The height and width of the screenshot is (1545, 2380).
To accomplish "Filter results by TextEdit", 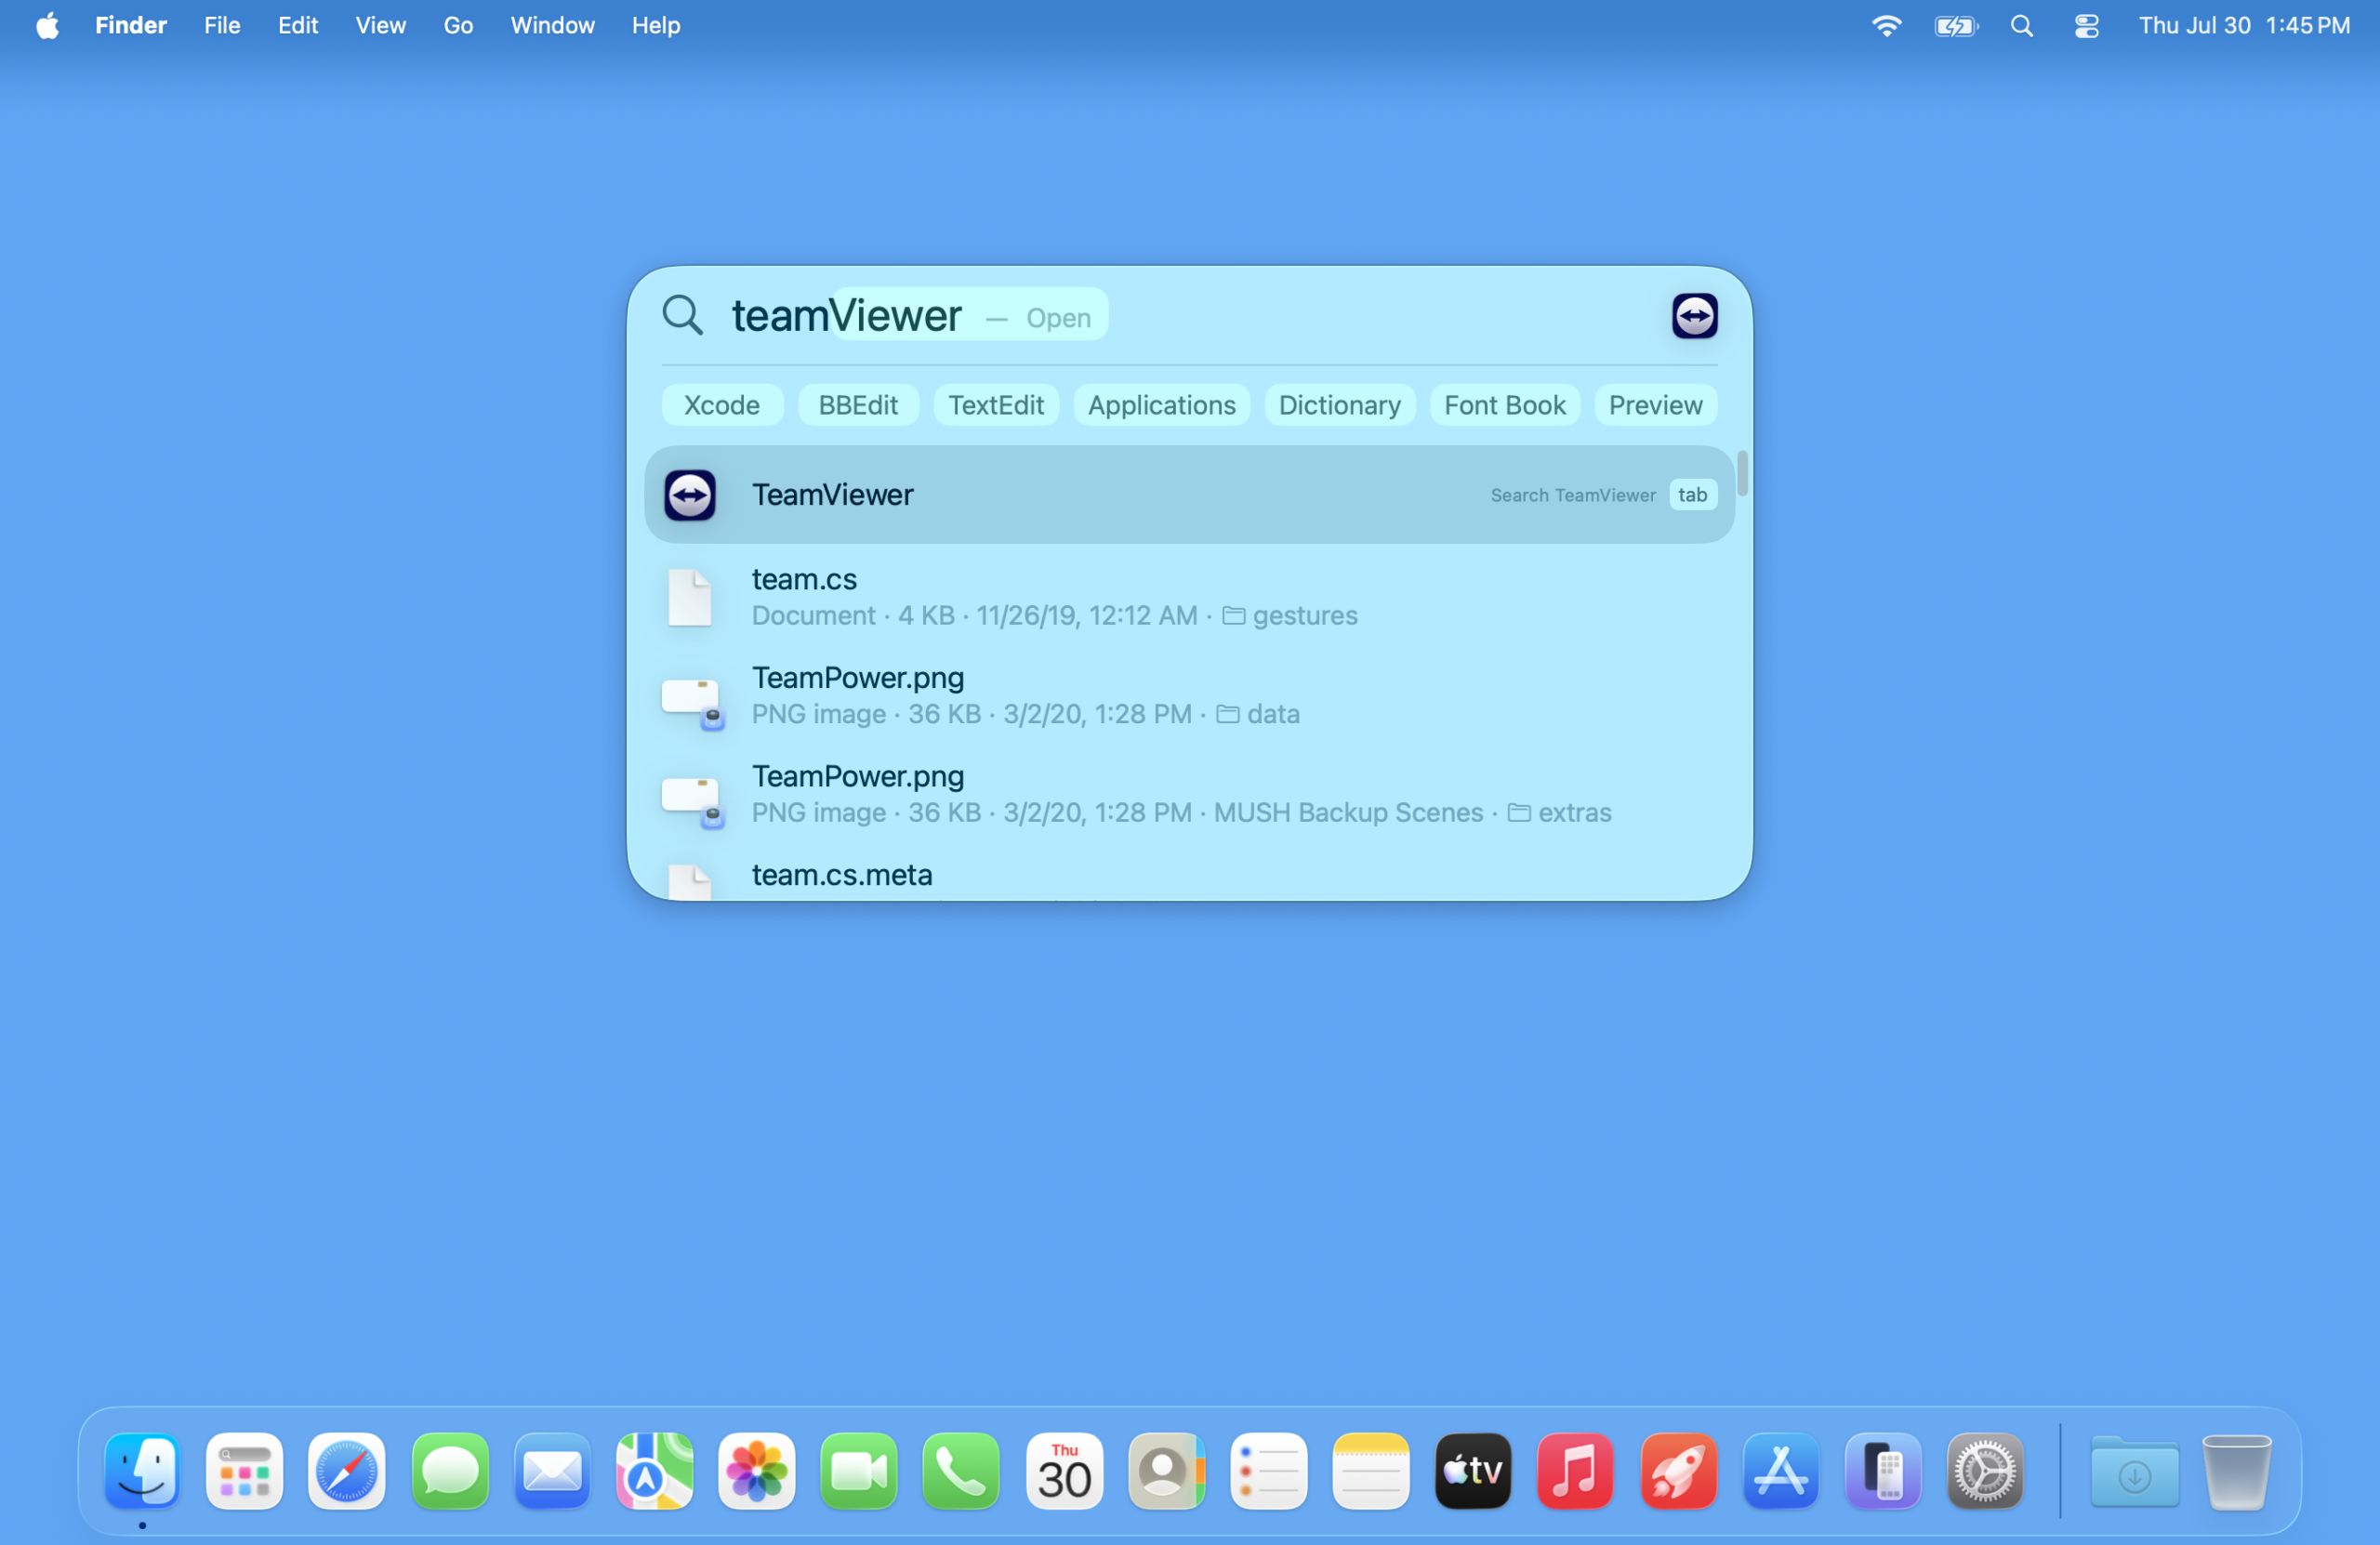I will 996,405.
